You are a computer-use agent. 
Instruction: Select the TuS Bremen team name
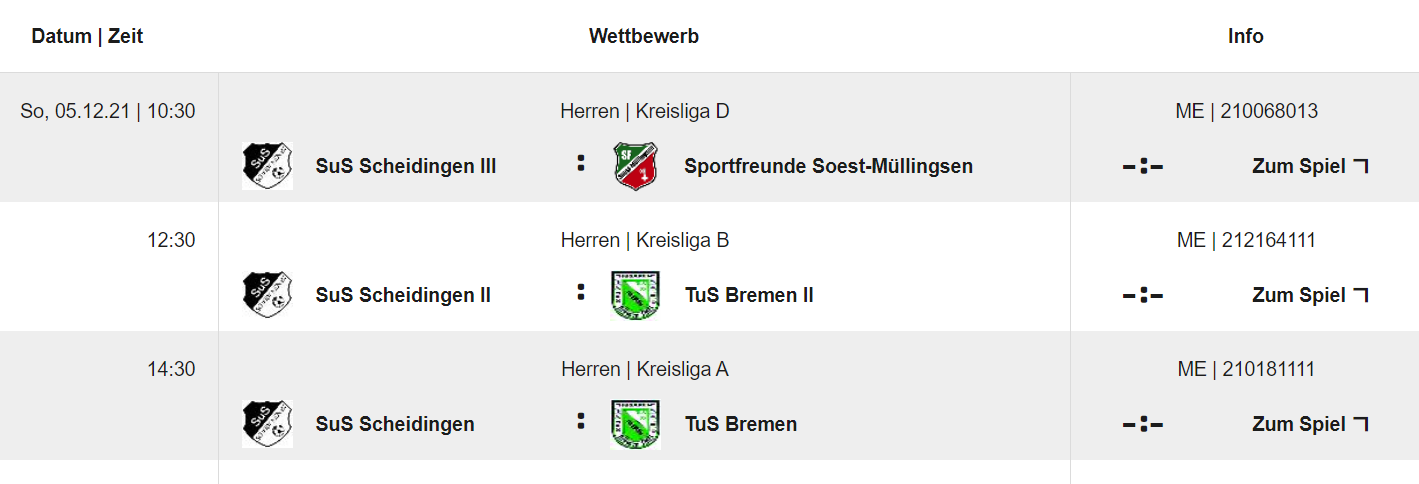coord(741,424)
